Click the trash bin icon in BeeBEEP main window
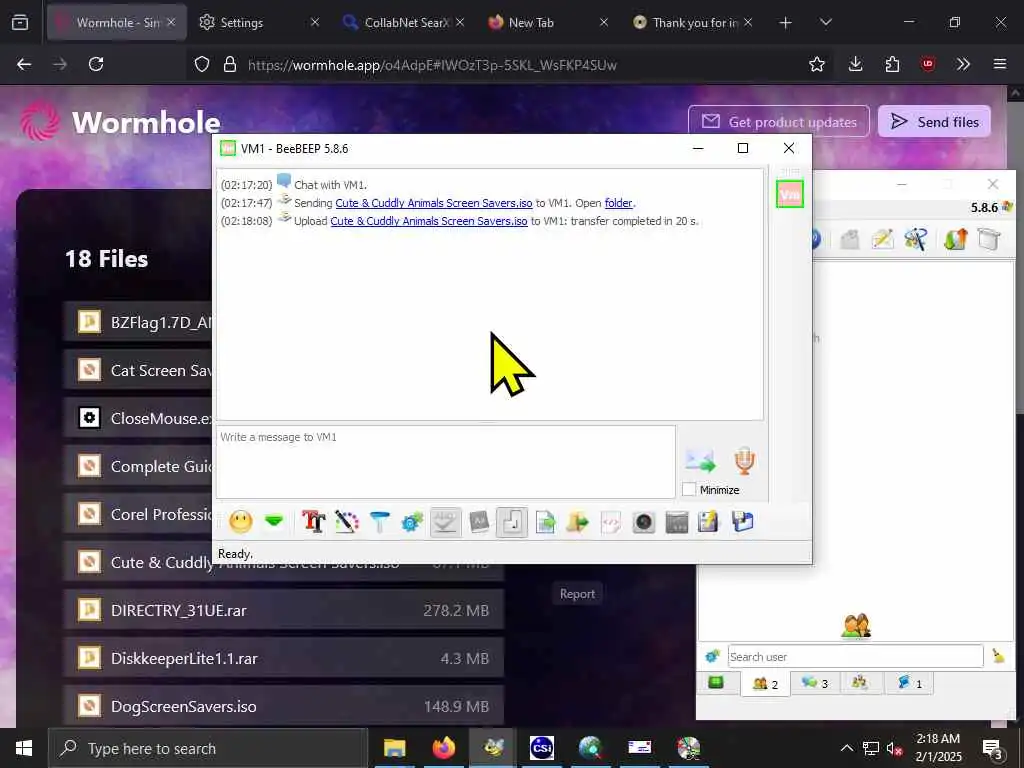Screen dimensions: 1024x768 [989, 239]
